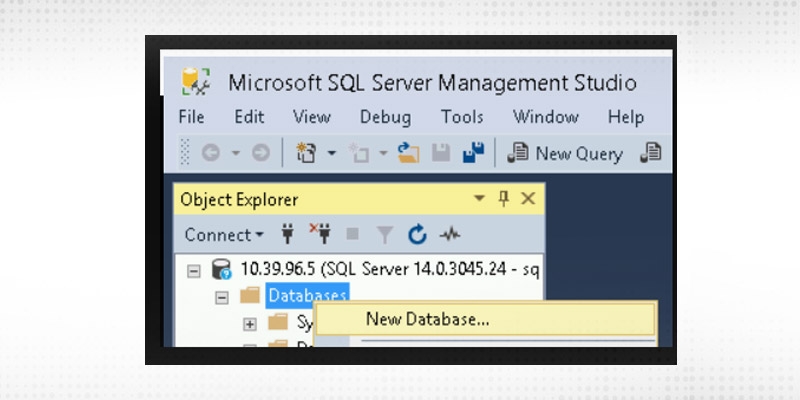Open the File menu
Image resolution: width=800 pixels, height=400 pixels.
coord(191,117)
